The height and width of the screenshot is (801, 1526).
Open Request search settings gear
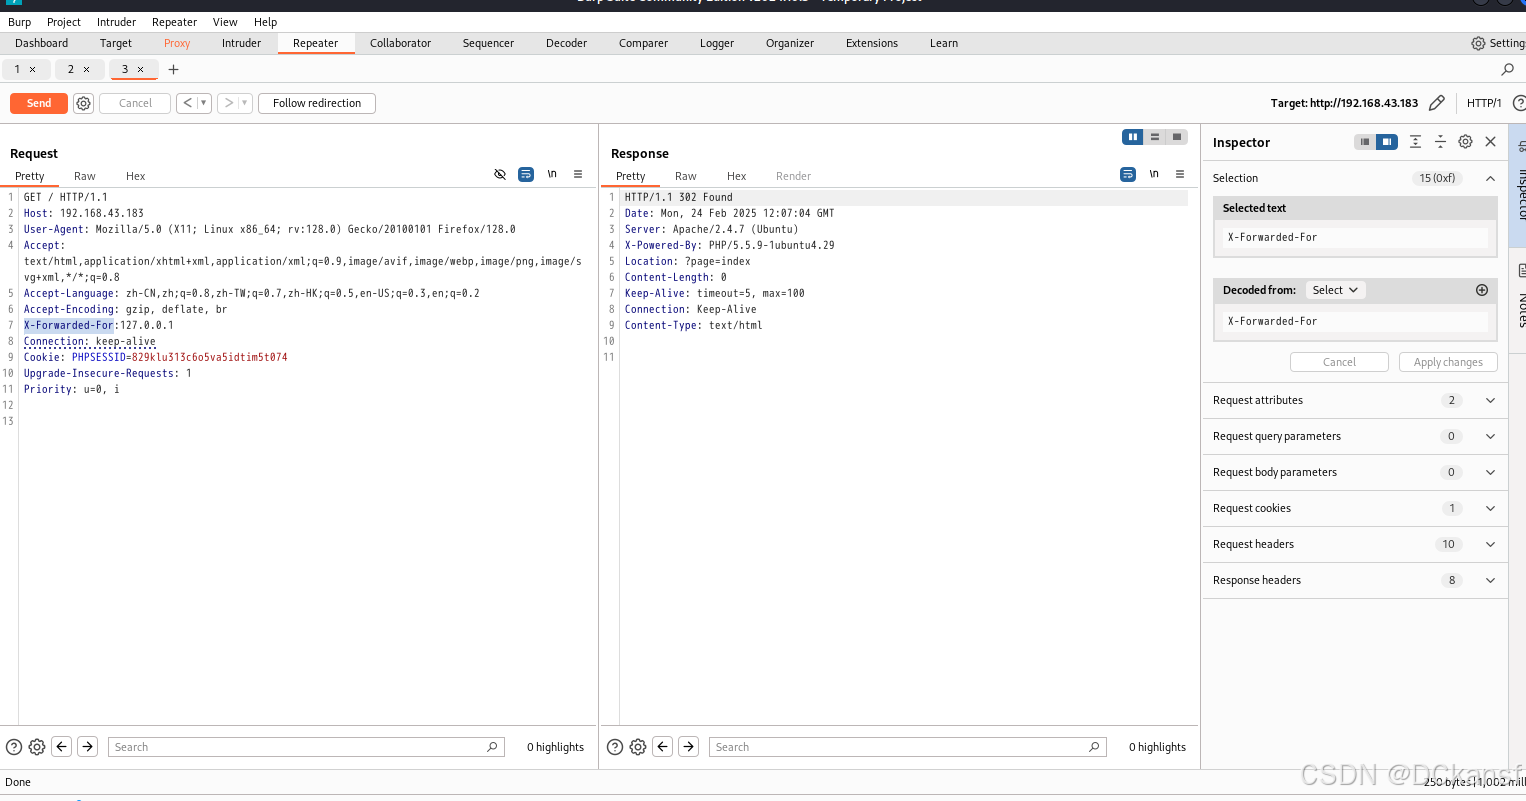pos(37,747)
